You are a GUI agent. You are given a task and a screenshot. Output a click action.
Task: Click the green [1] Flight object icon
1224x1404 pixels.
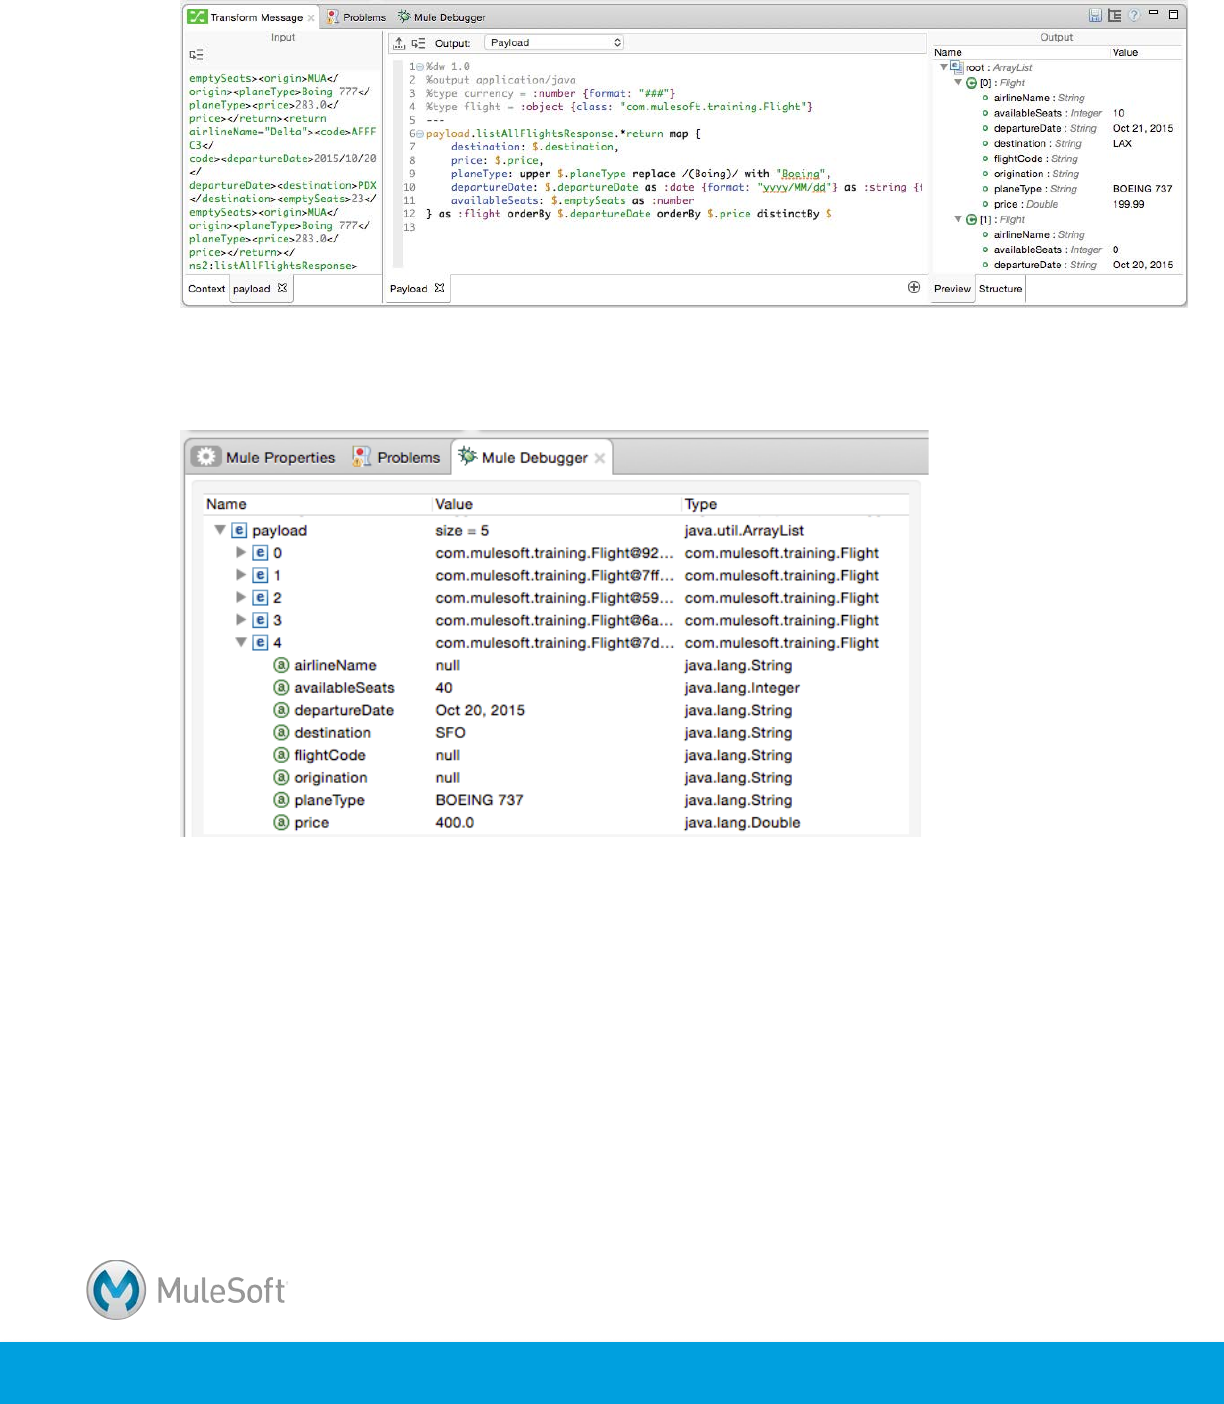[971, 220]
